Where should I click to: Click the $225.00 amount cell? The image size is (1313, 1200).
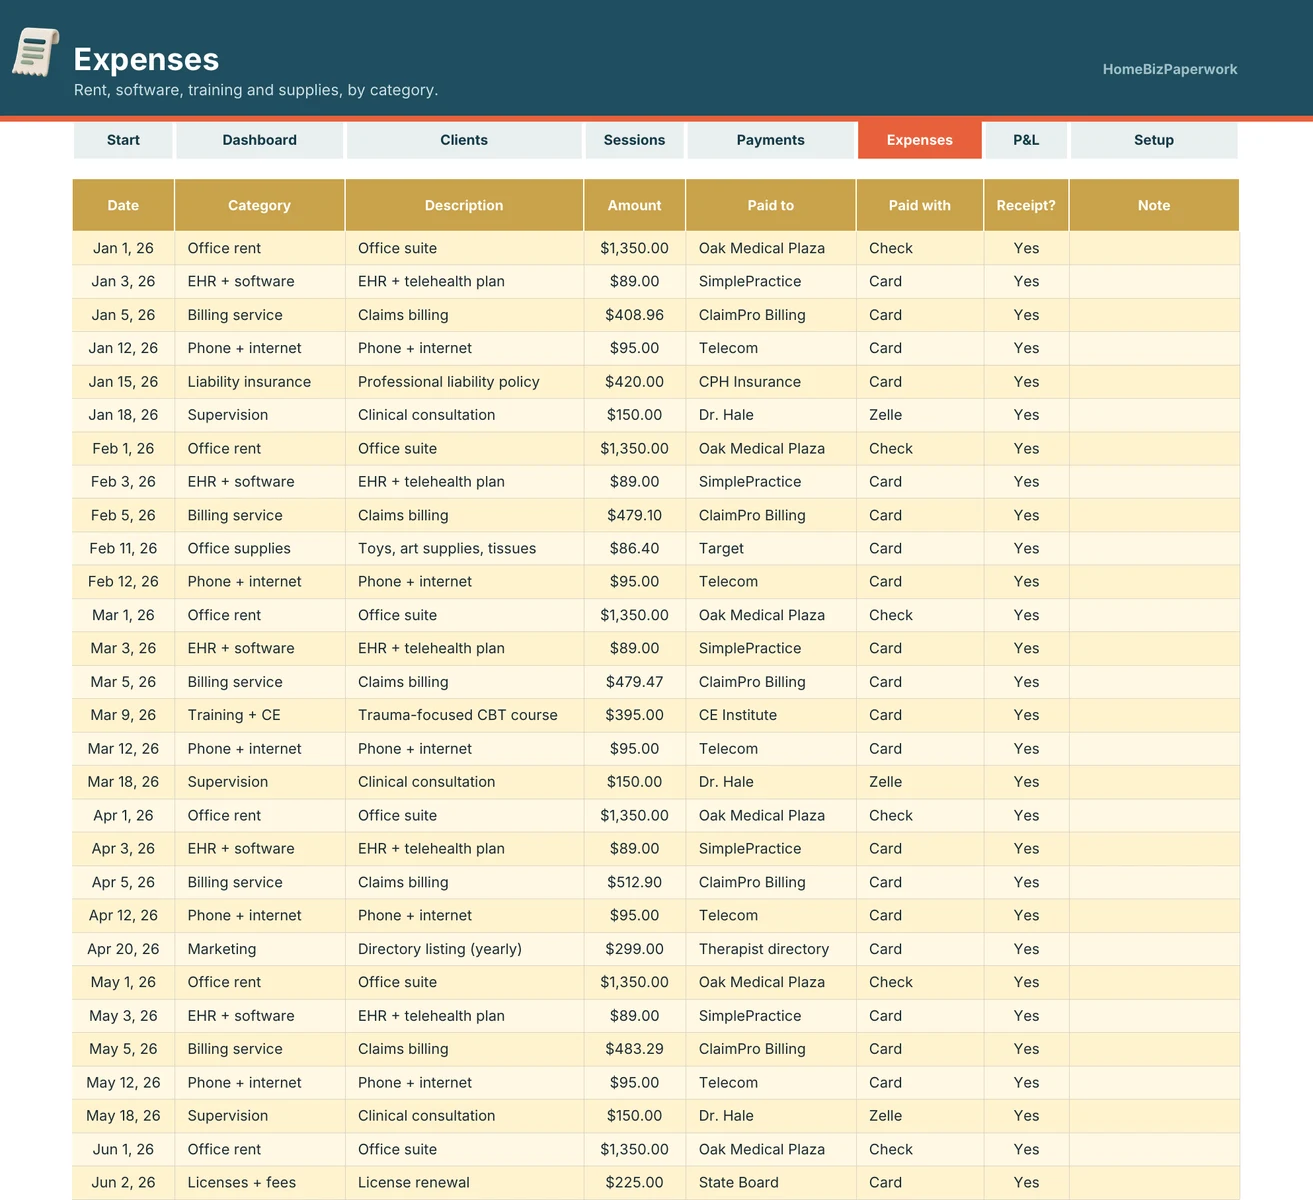(634, 1182)
